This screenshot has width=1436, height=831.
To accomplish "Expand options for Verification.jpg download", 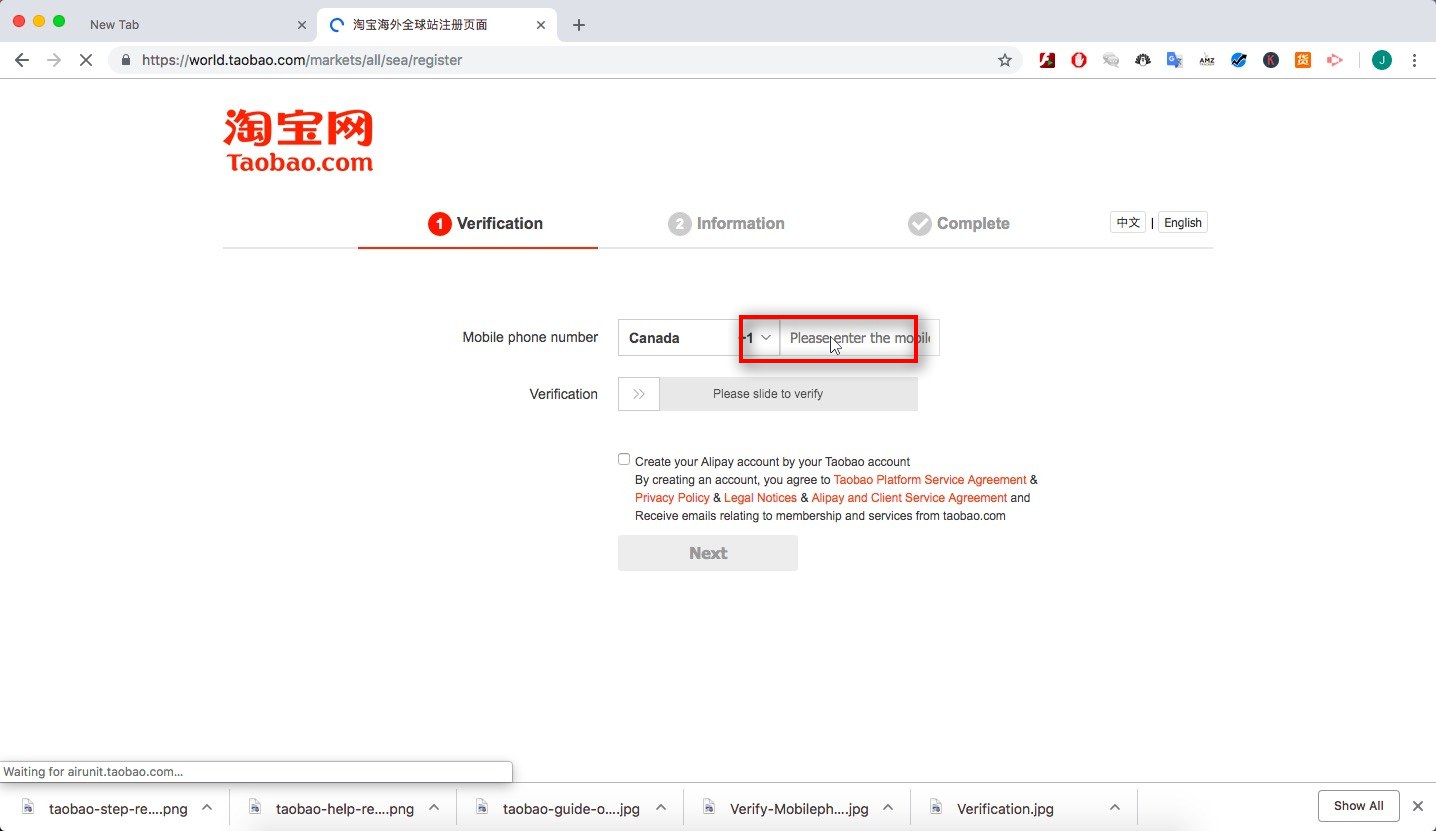I will (x=1115, y=808).
